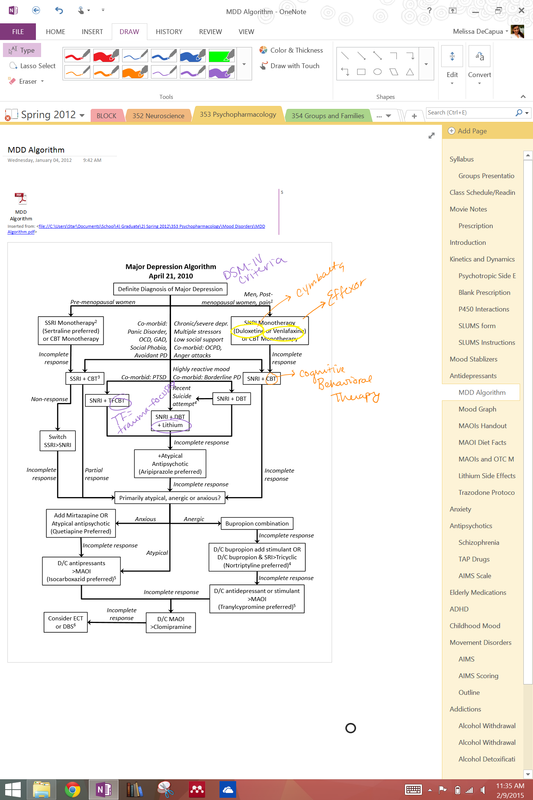Insert the oval shape
This screenshot has height=800, width=533.
click(377, 72)
